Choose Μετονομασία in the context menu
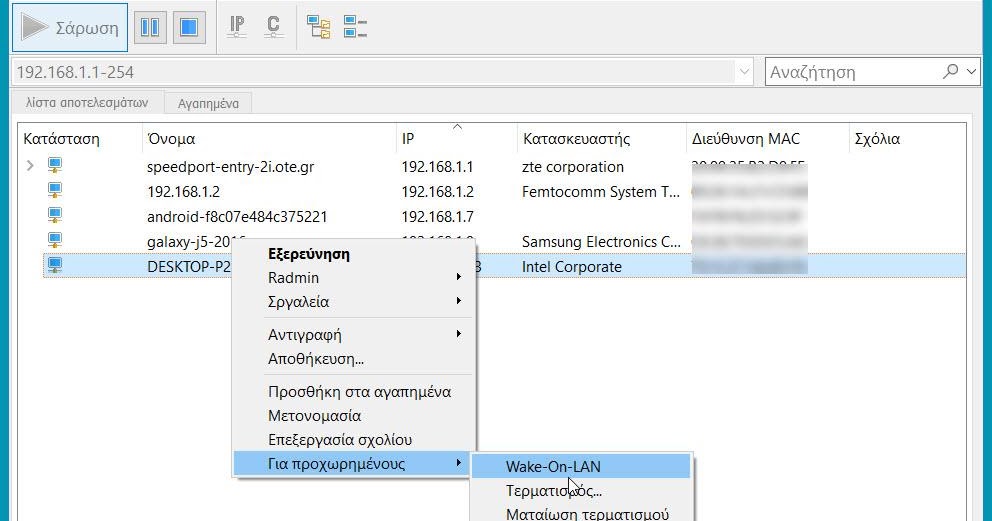Screen dimensions: 992x521 pos(354,415)
